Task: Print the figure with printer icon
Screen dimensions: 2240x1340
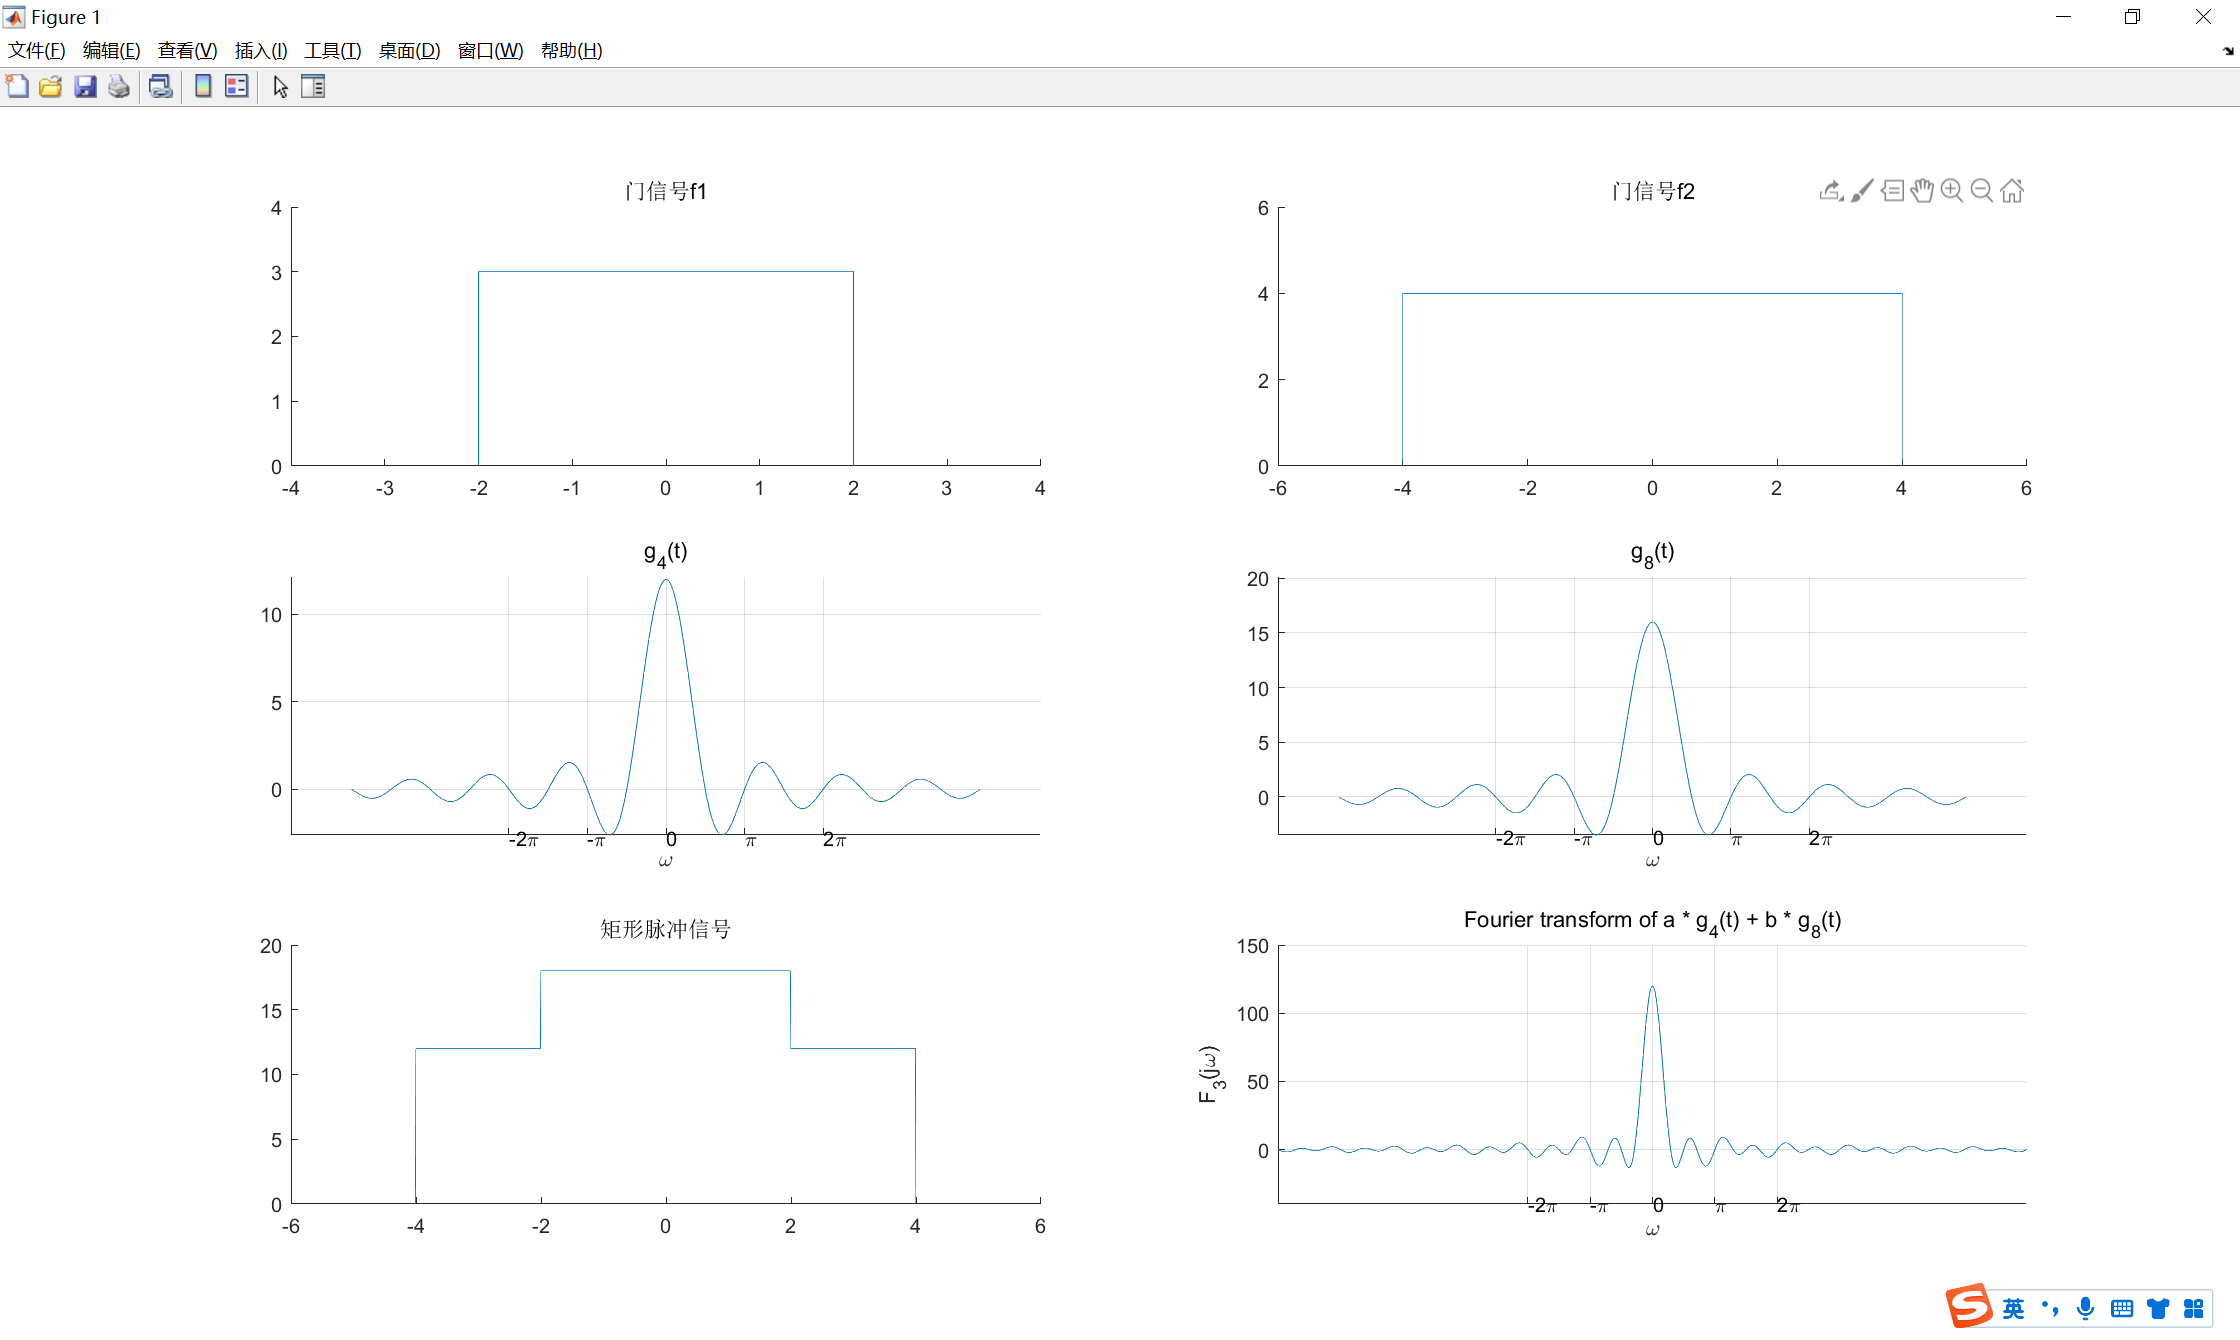Action: click(x=119, y=87)
